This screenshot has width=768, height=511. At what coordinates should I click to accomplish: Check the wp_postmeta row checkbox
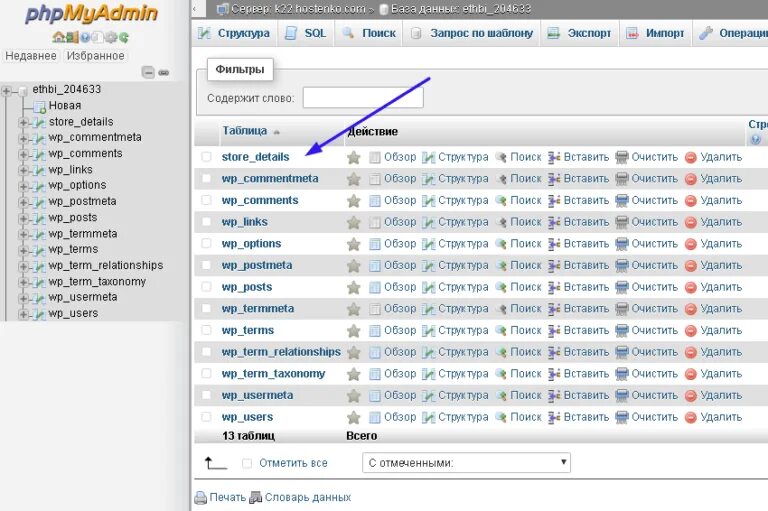(x=206, y=265)
